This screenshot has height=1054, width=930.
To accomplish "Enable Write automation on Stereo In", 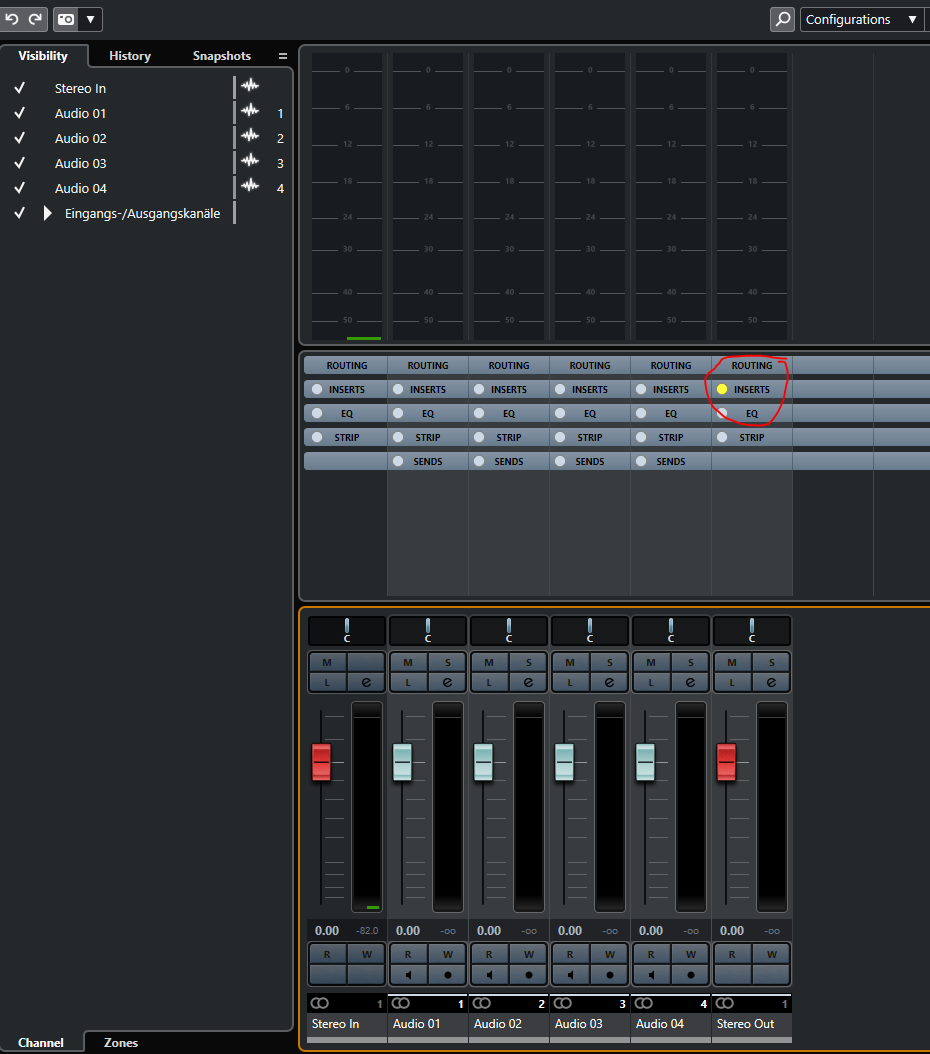I will (x=366, y=954).
